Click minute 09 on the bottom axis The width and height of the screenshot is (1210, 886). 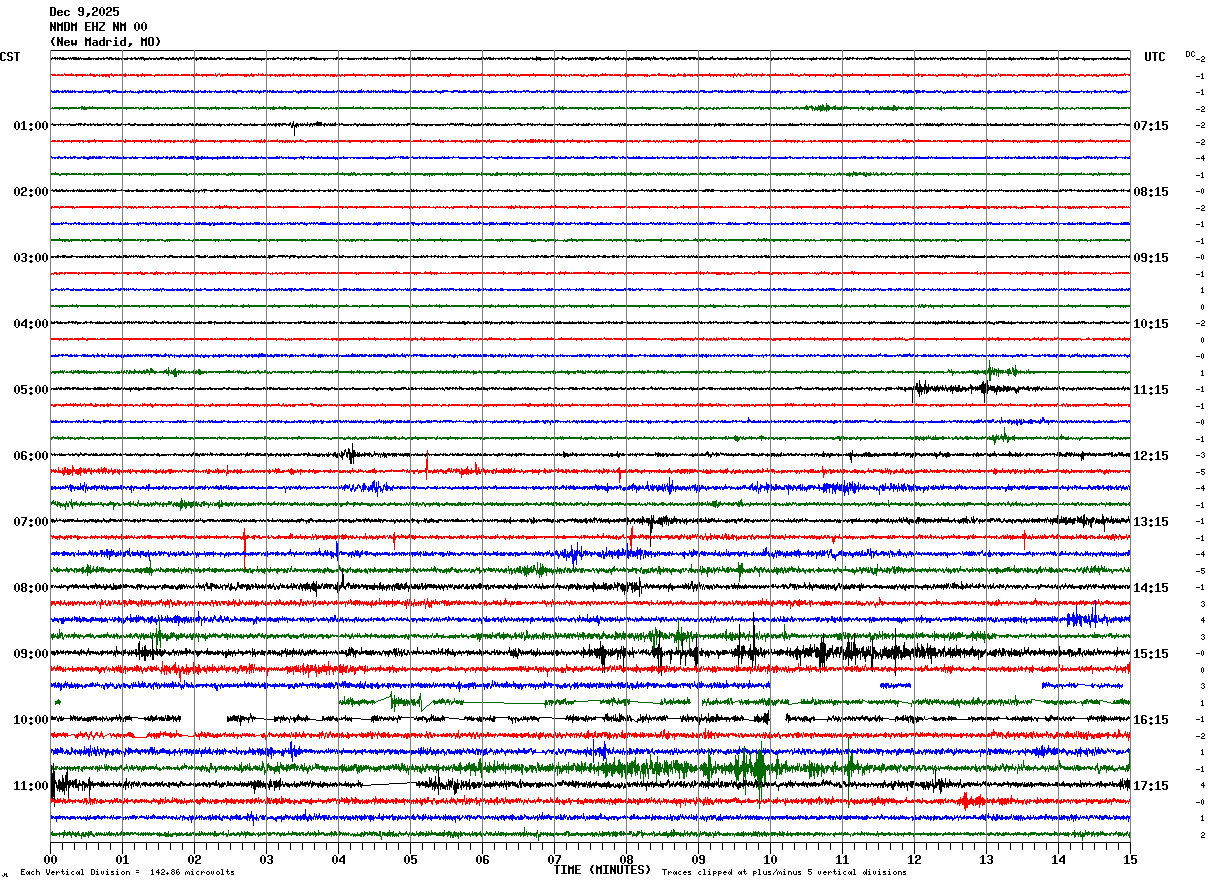click(698, 859)
